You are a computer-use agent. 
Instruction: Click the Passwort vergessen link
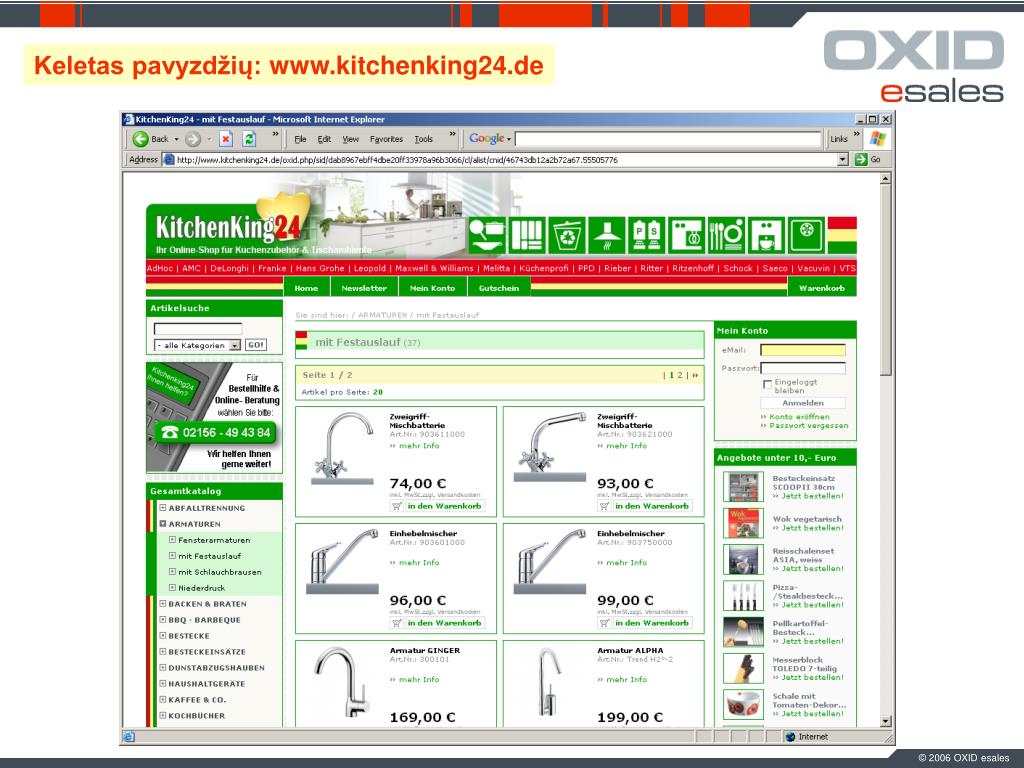pos(808,426)
